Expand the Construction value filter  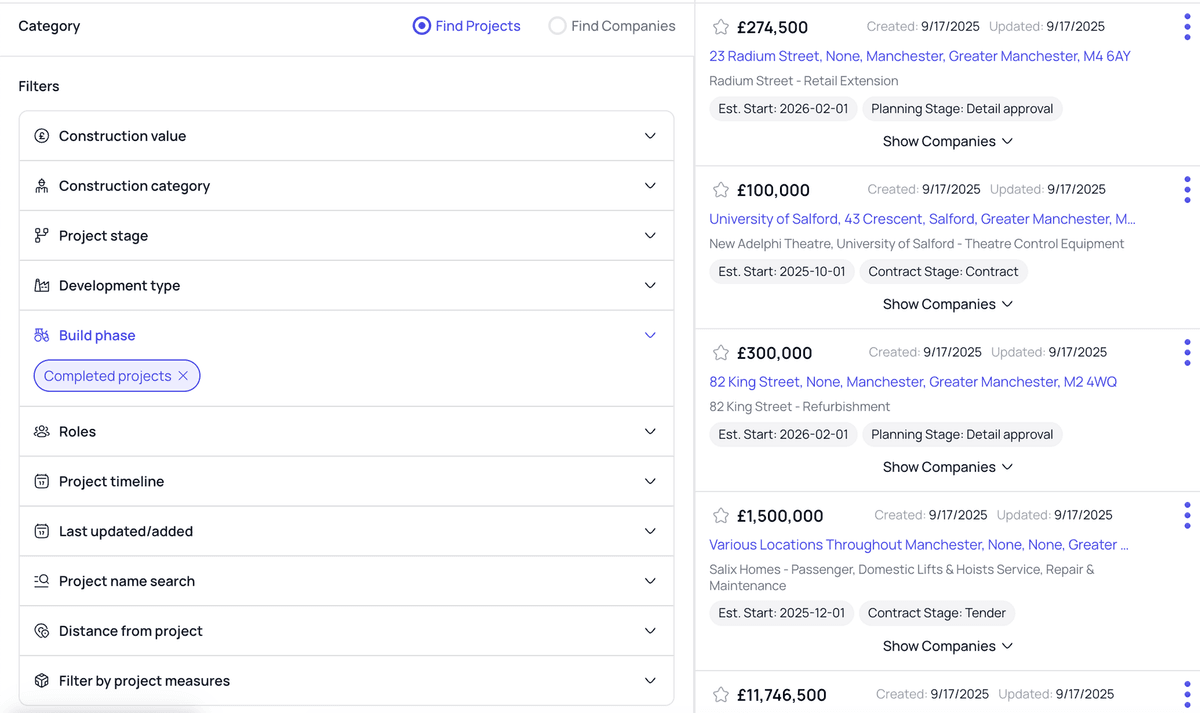pyautogui.click(x=346, y=136)
